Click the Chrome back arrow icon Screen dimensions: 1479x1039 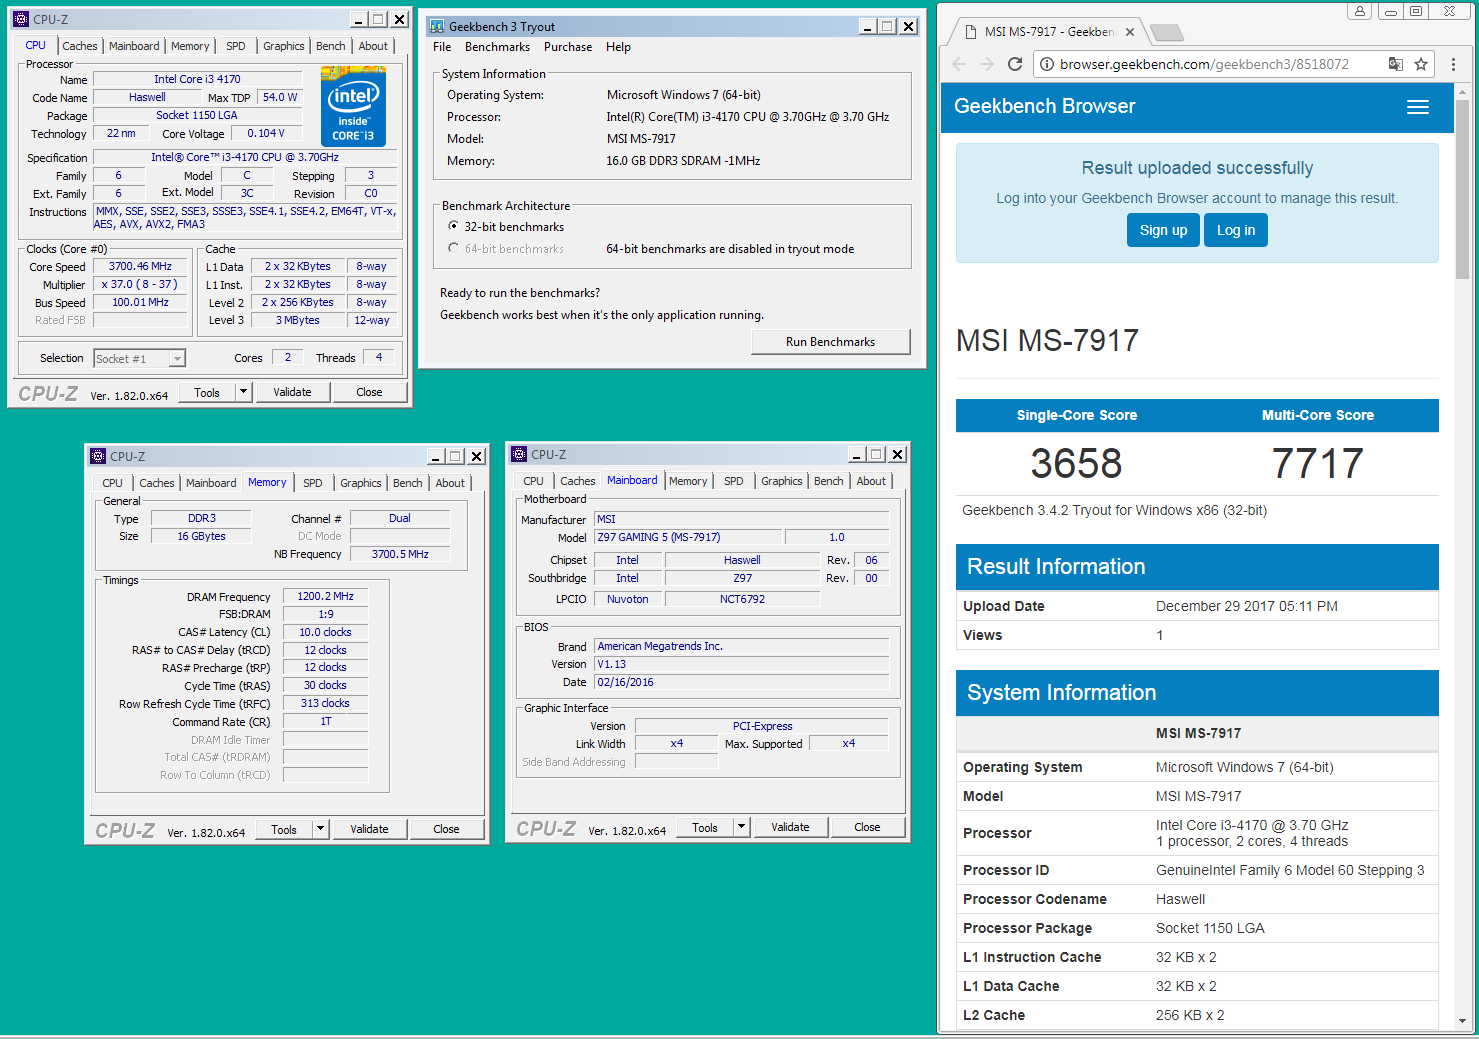coord(959,64)
